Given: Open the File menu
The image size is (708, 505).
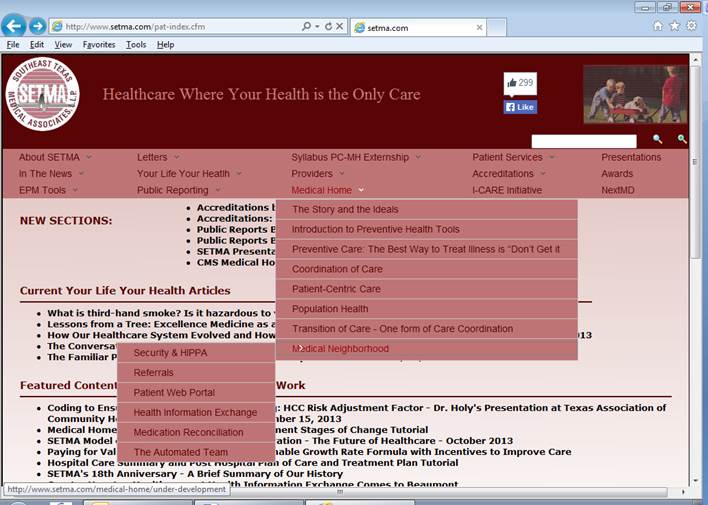Looking at the screenshot, I should point(13,45).
